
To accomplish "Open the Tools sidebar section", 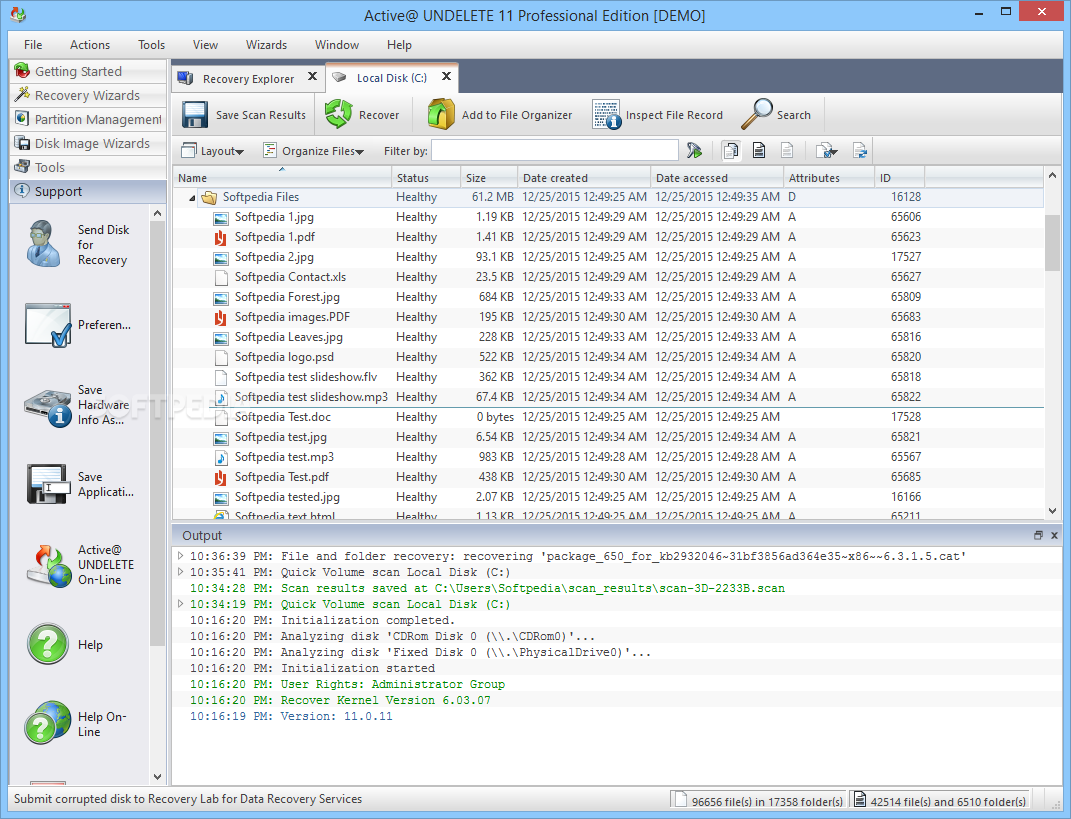I will click(88, 167).
